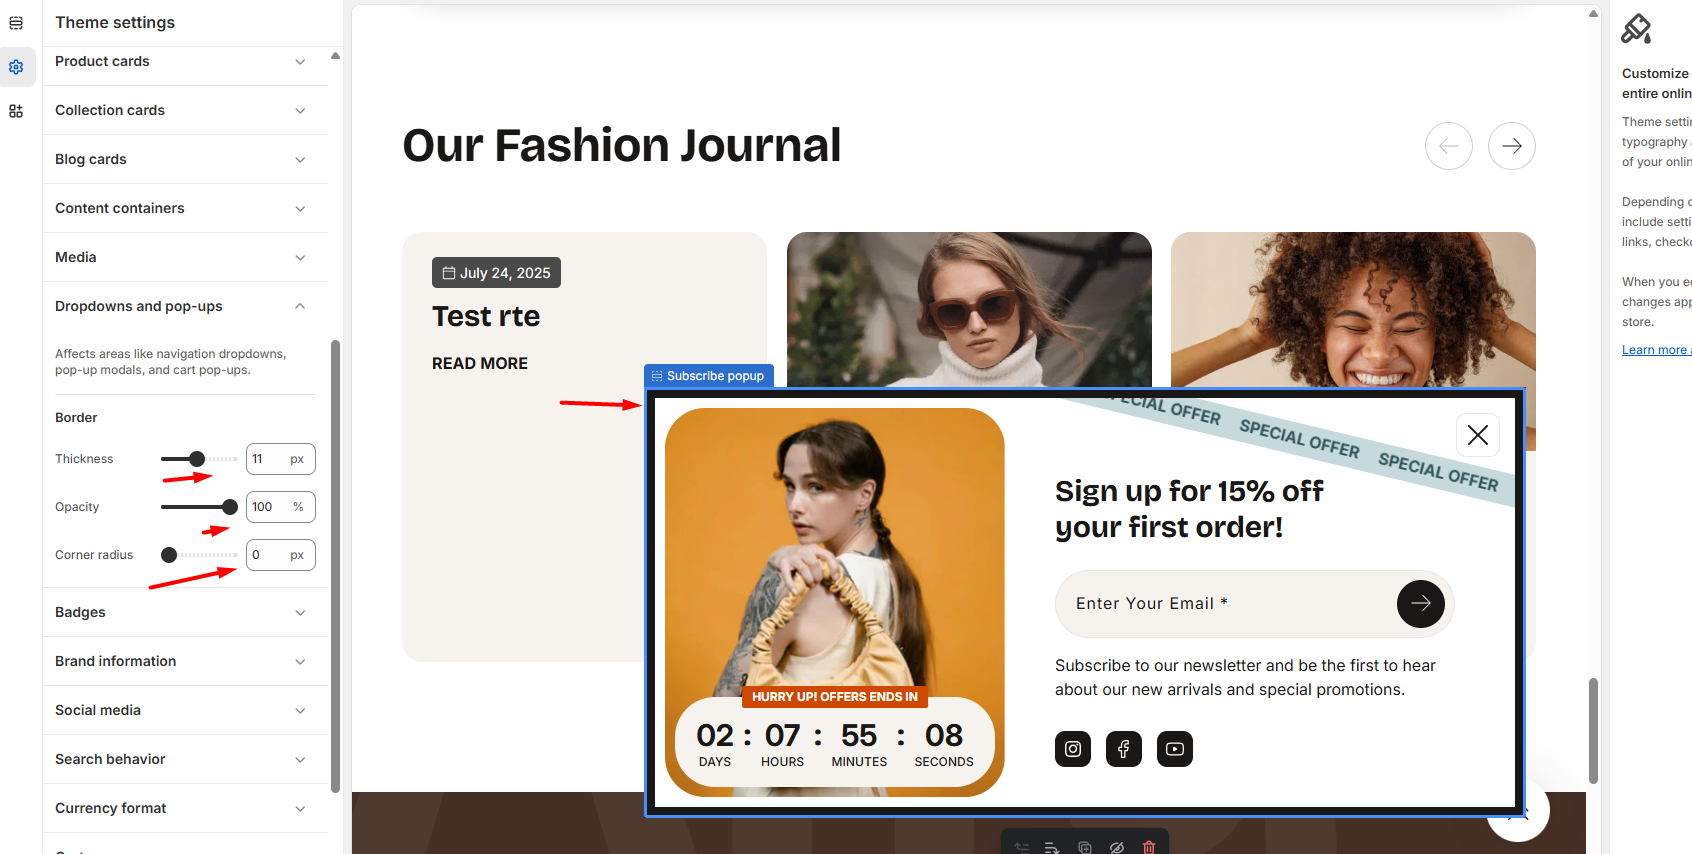Image resolution: width=1692 pixels, height=854 pixels.
Task: Click the Border subsection label
Action: [x=76, y=418]
